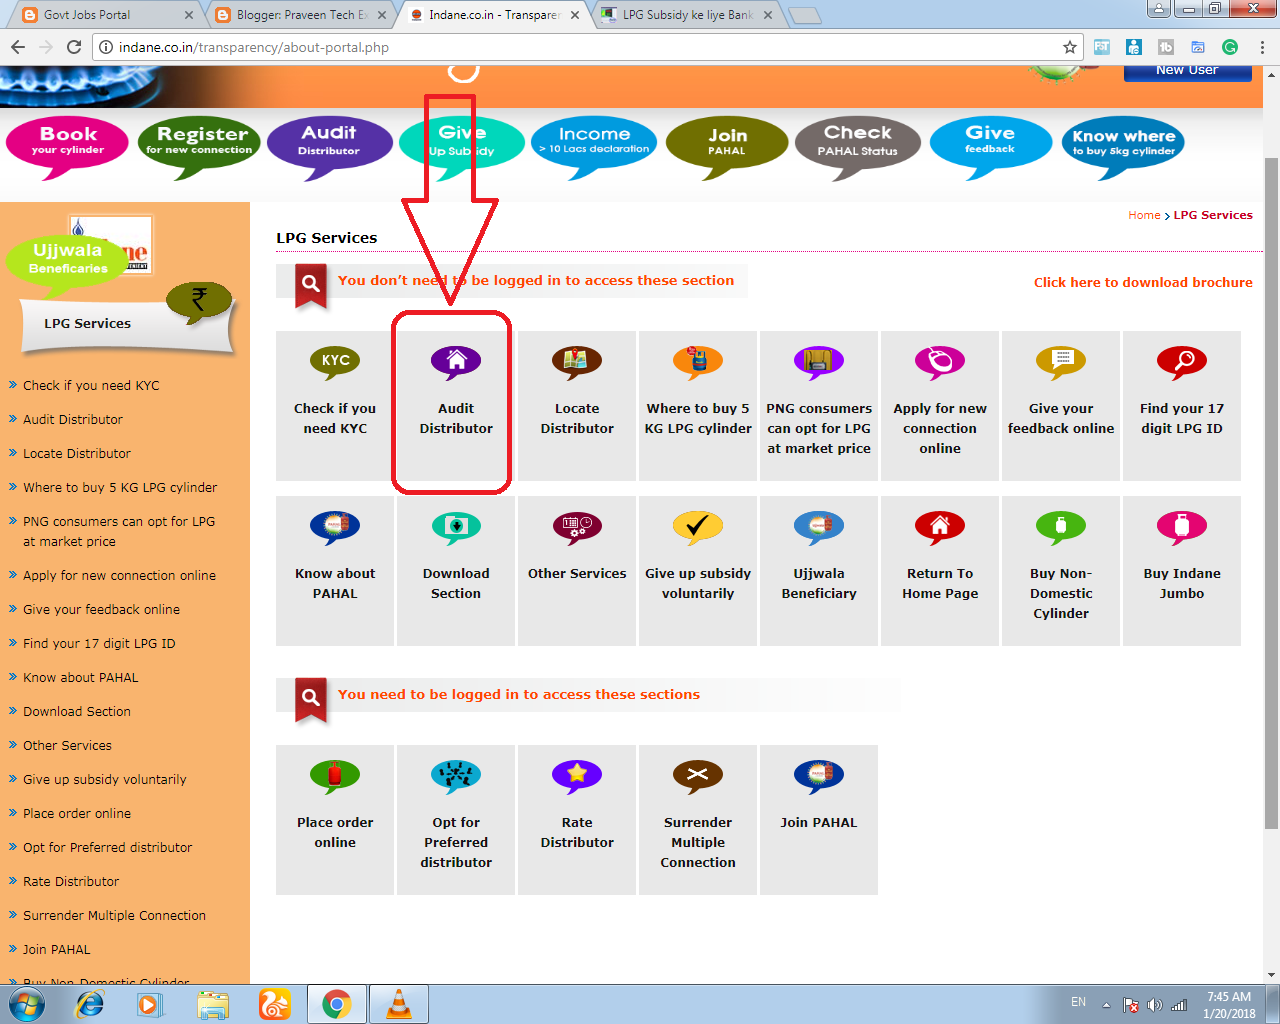1280x1024 pixels.
Task: Click the page vertical scrollbar
Action: click(1272, 493)
